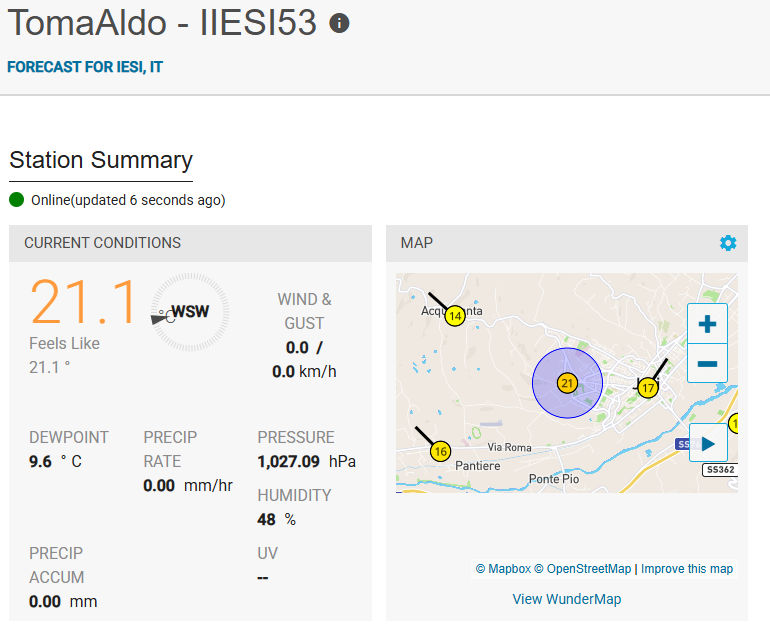Open the map settings gear
Viewport: 770px width, 638px height.
pyautogui.click(x=728, y=243)
